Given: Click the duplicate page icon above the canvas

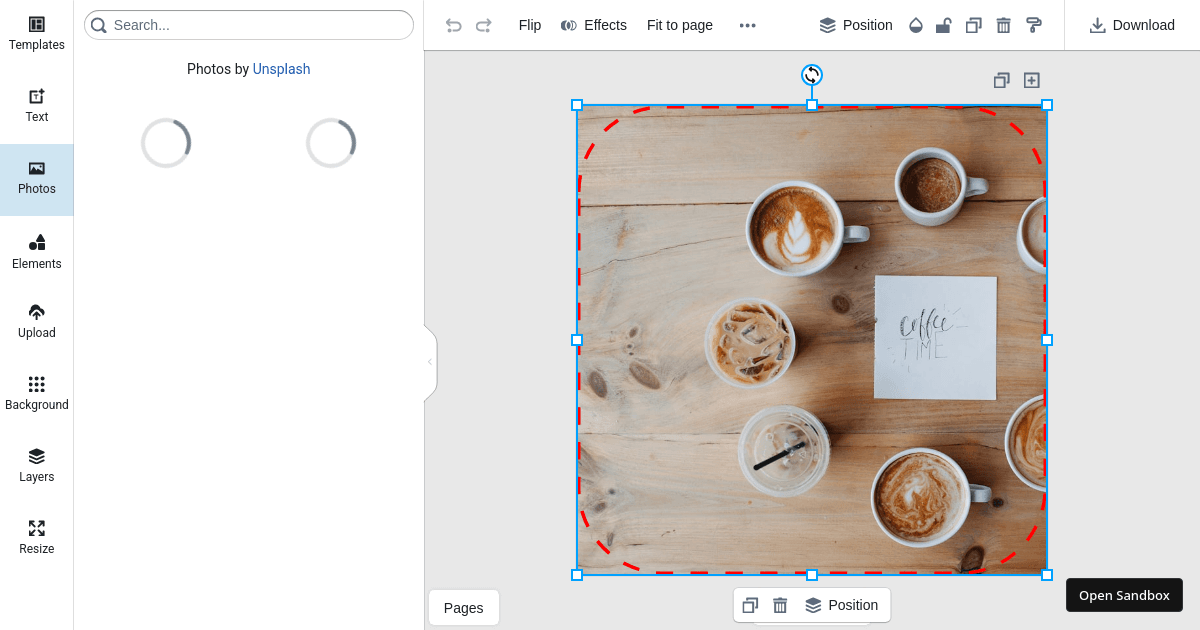Looking at the screenshot, I should pos(1001,80).
